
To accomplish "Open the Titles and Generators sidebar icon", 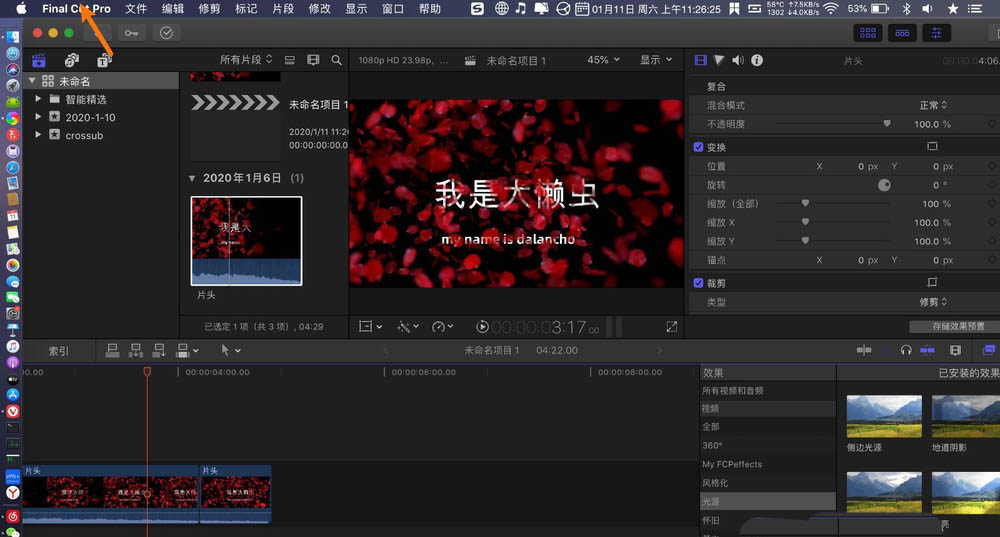I will (x=104, y=61).
